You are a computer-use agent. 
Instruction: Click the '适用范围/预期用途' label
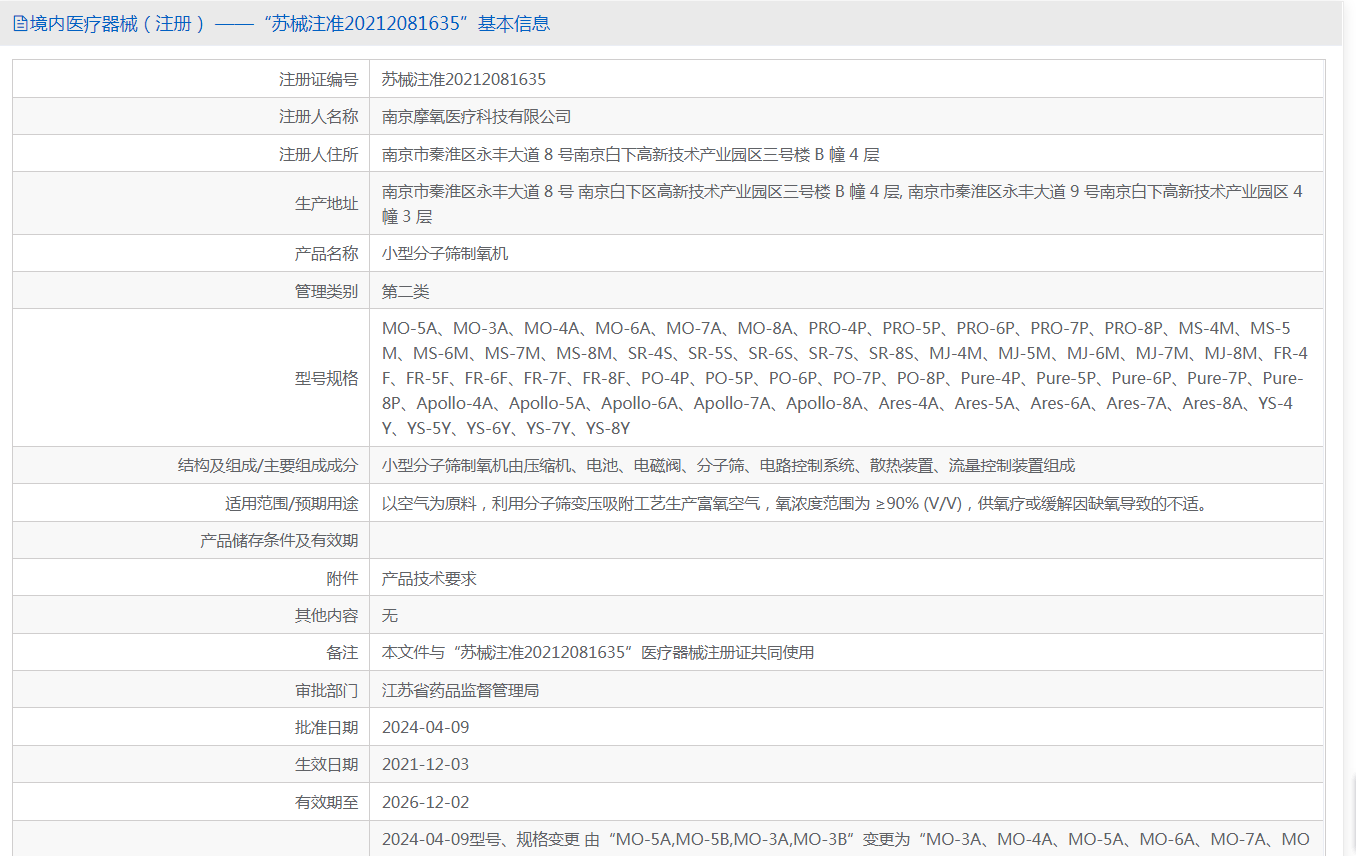292,503
